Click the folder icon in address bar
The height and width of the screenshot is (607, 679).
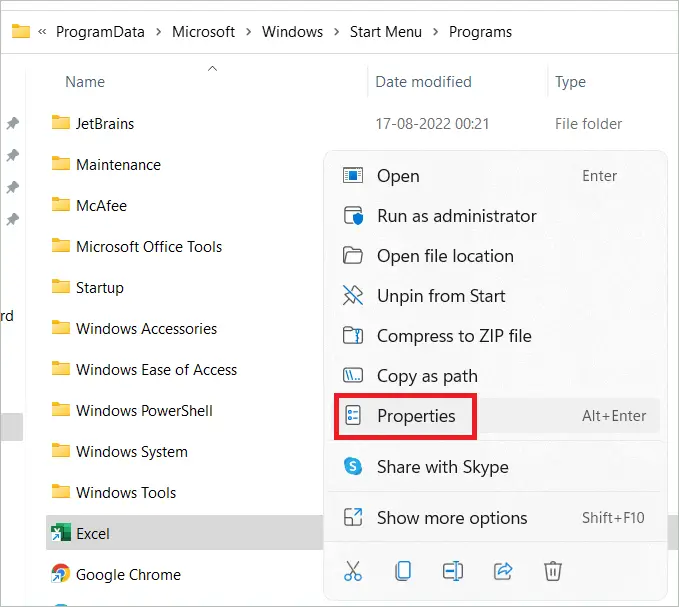click(x=21, y=31)
